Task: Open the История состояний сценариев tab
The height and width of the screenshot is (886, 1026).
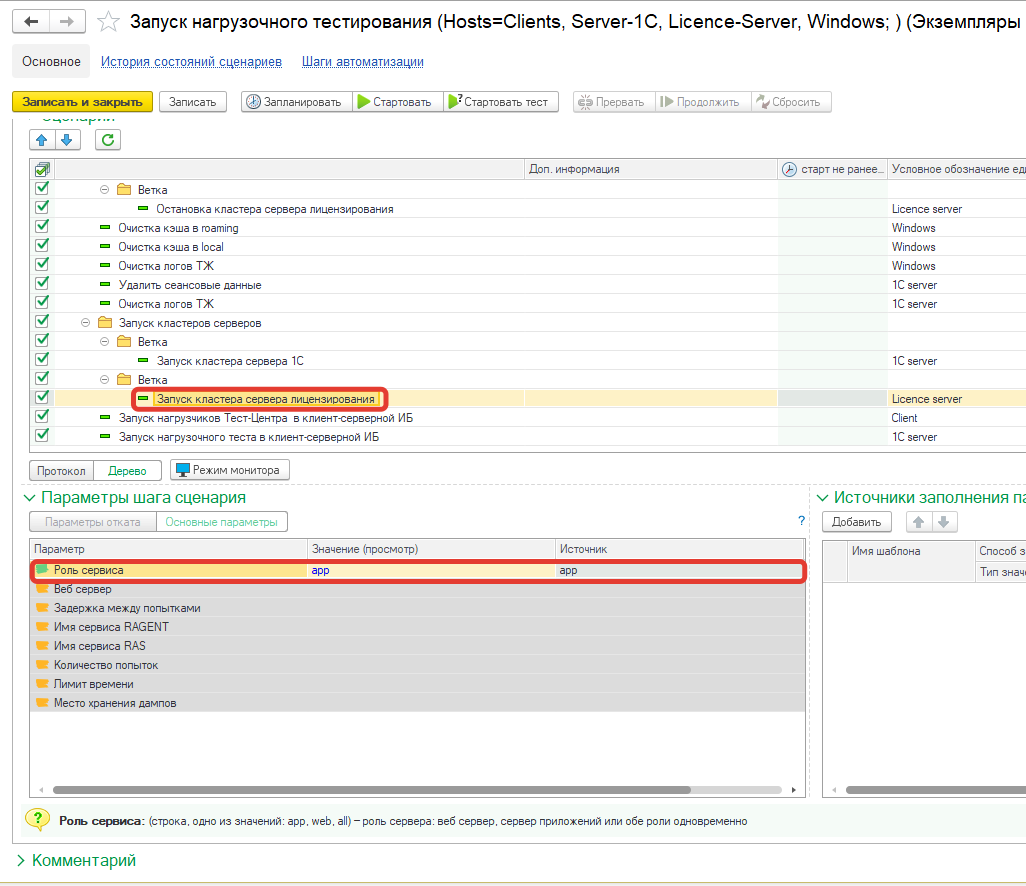Action: tap(191, 62)
